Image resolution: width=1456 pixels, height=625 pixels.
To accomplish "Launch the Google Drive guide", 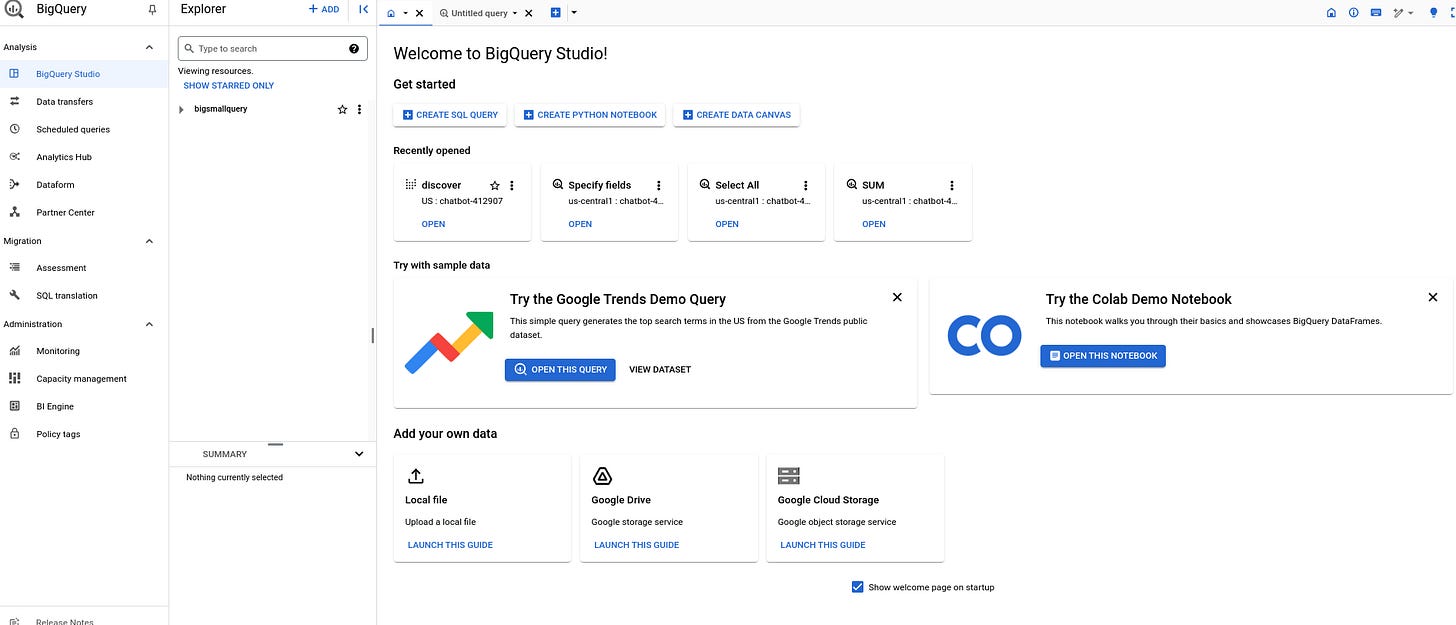I will [x=636, y=545].
